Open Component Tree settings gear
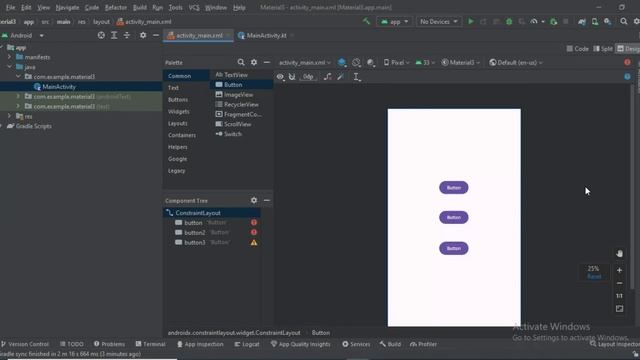 coord(254,200)
